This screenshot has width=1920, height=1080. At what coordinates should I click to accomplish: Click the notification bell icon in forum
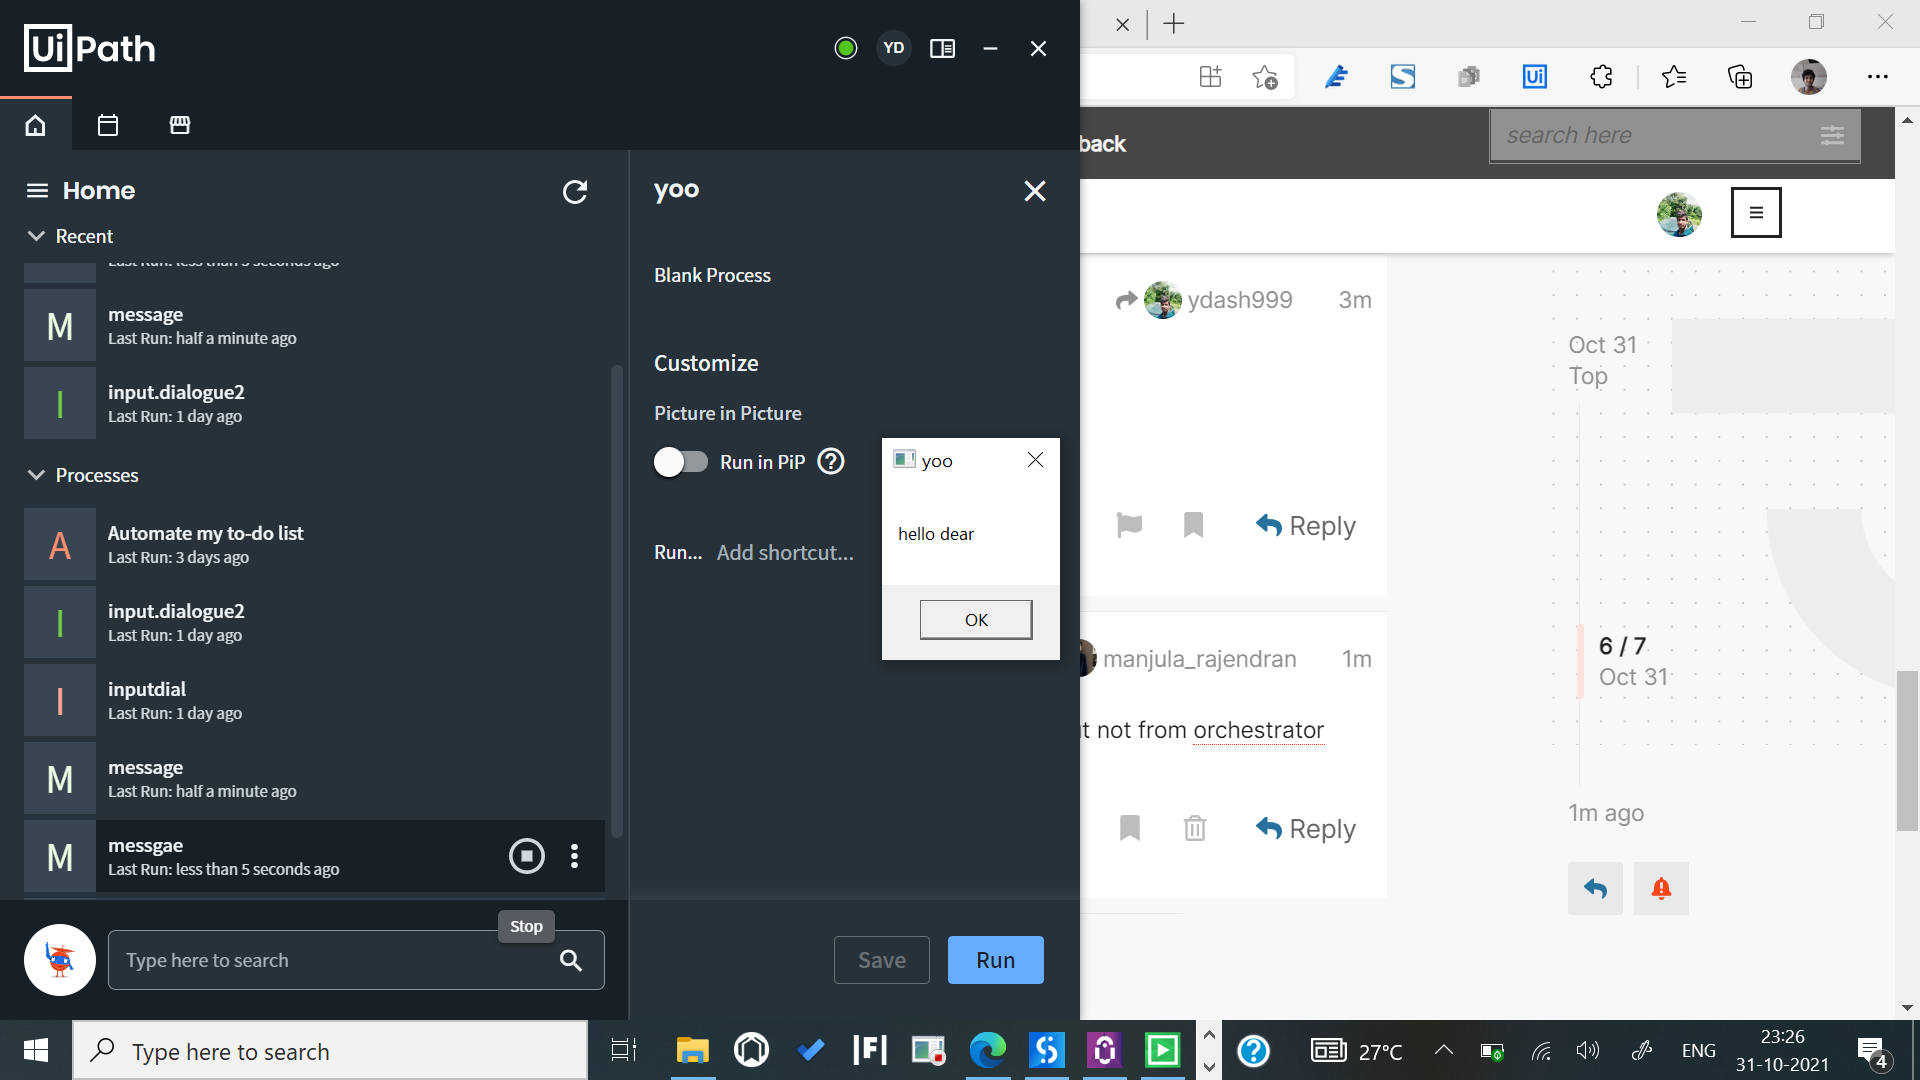1661,888
